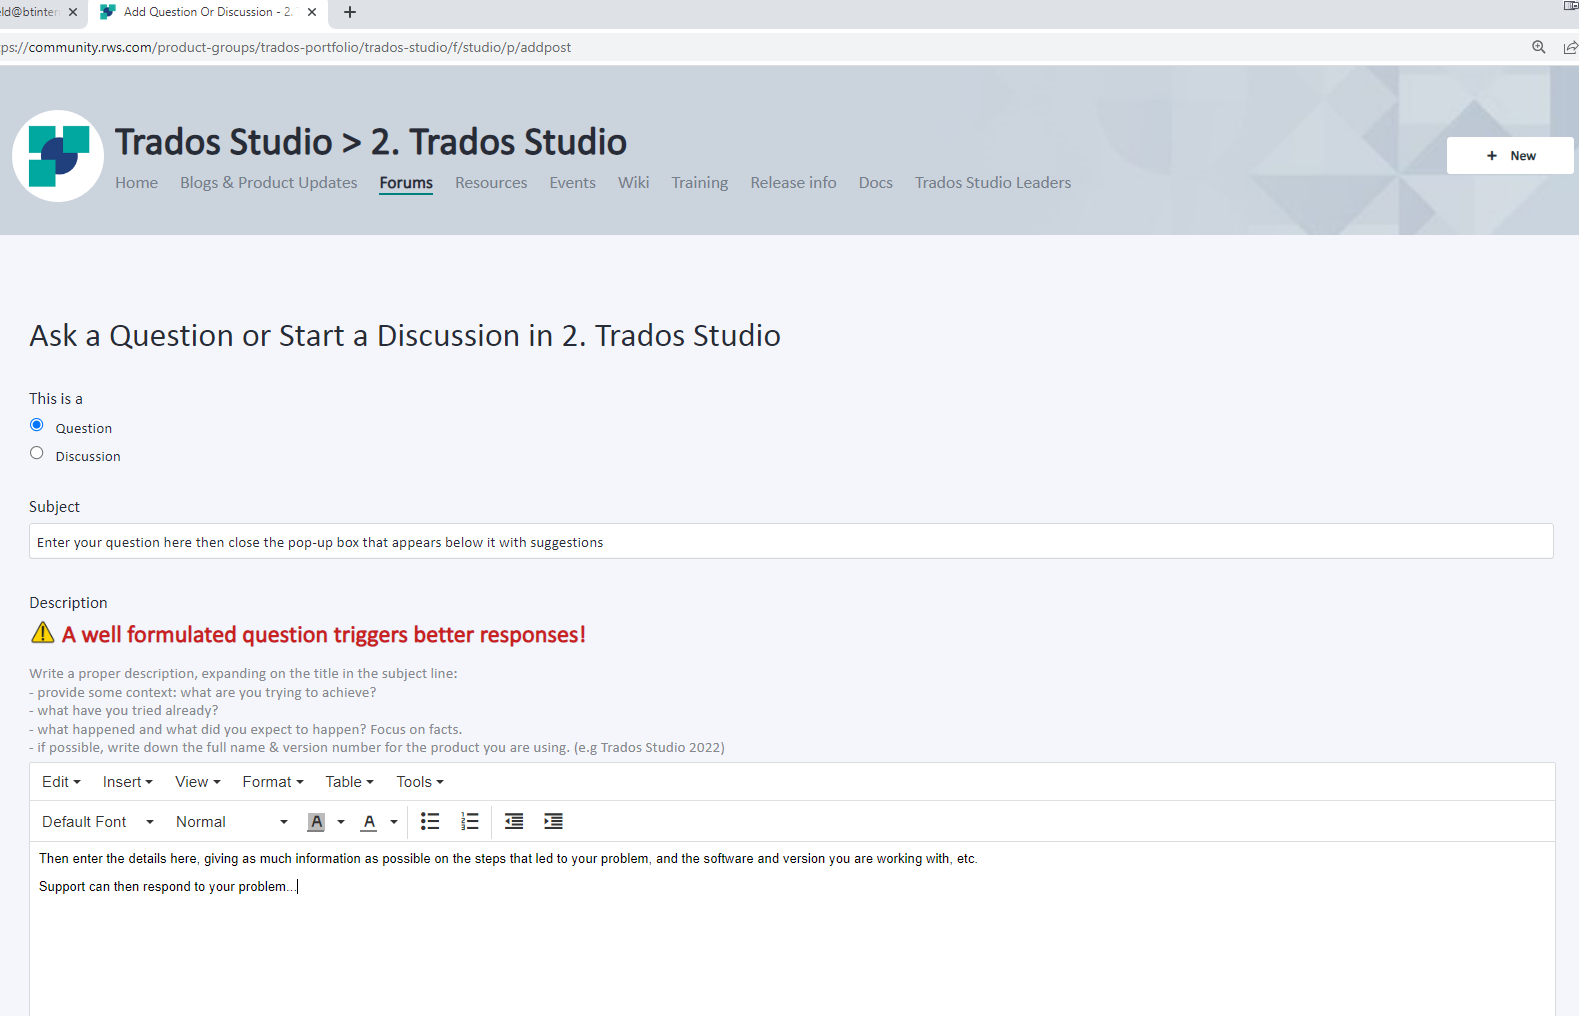The width and height of the screenshot is (1579, 1016).
Task: Click the bulleted list icon
Action: pyautogui.click(x=430, y=821)
